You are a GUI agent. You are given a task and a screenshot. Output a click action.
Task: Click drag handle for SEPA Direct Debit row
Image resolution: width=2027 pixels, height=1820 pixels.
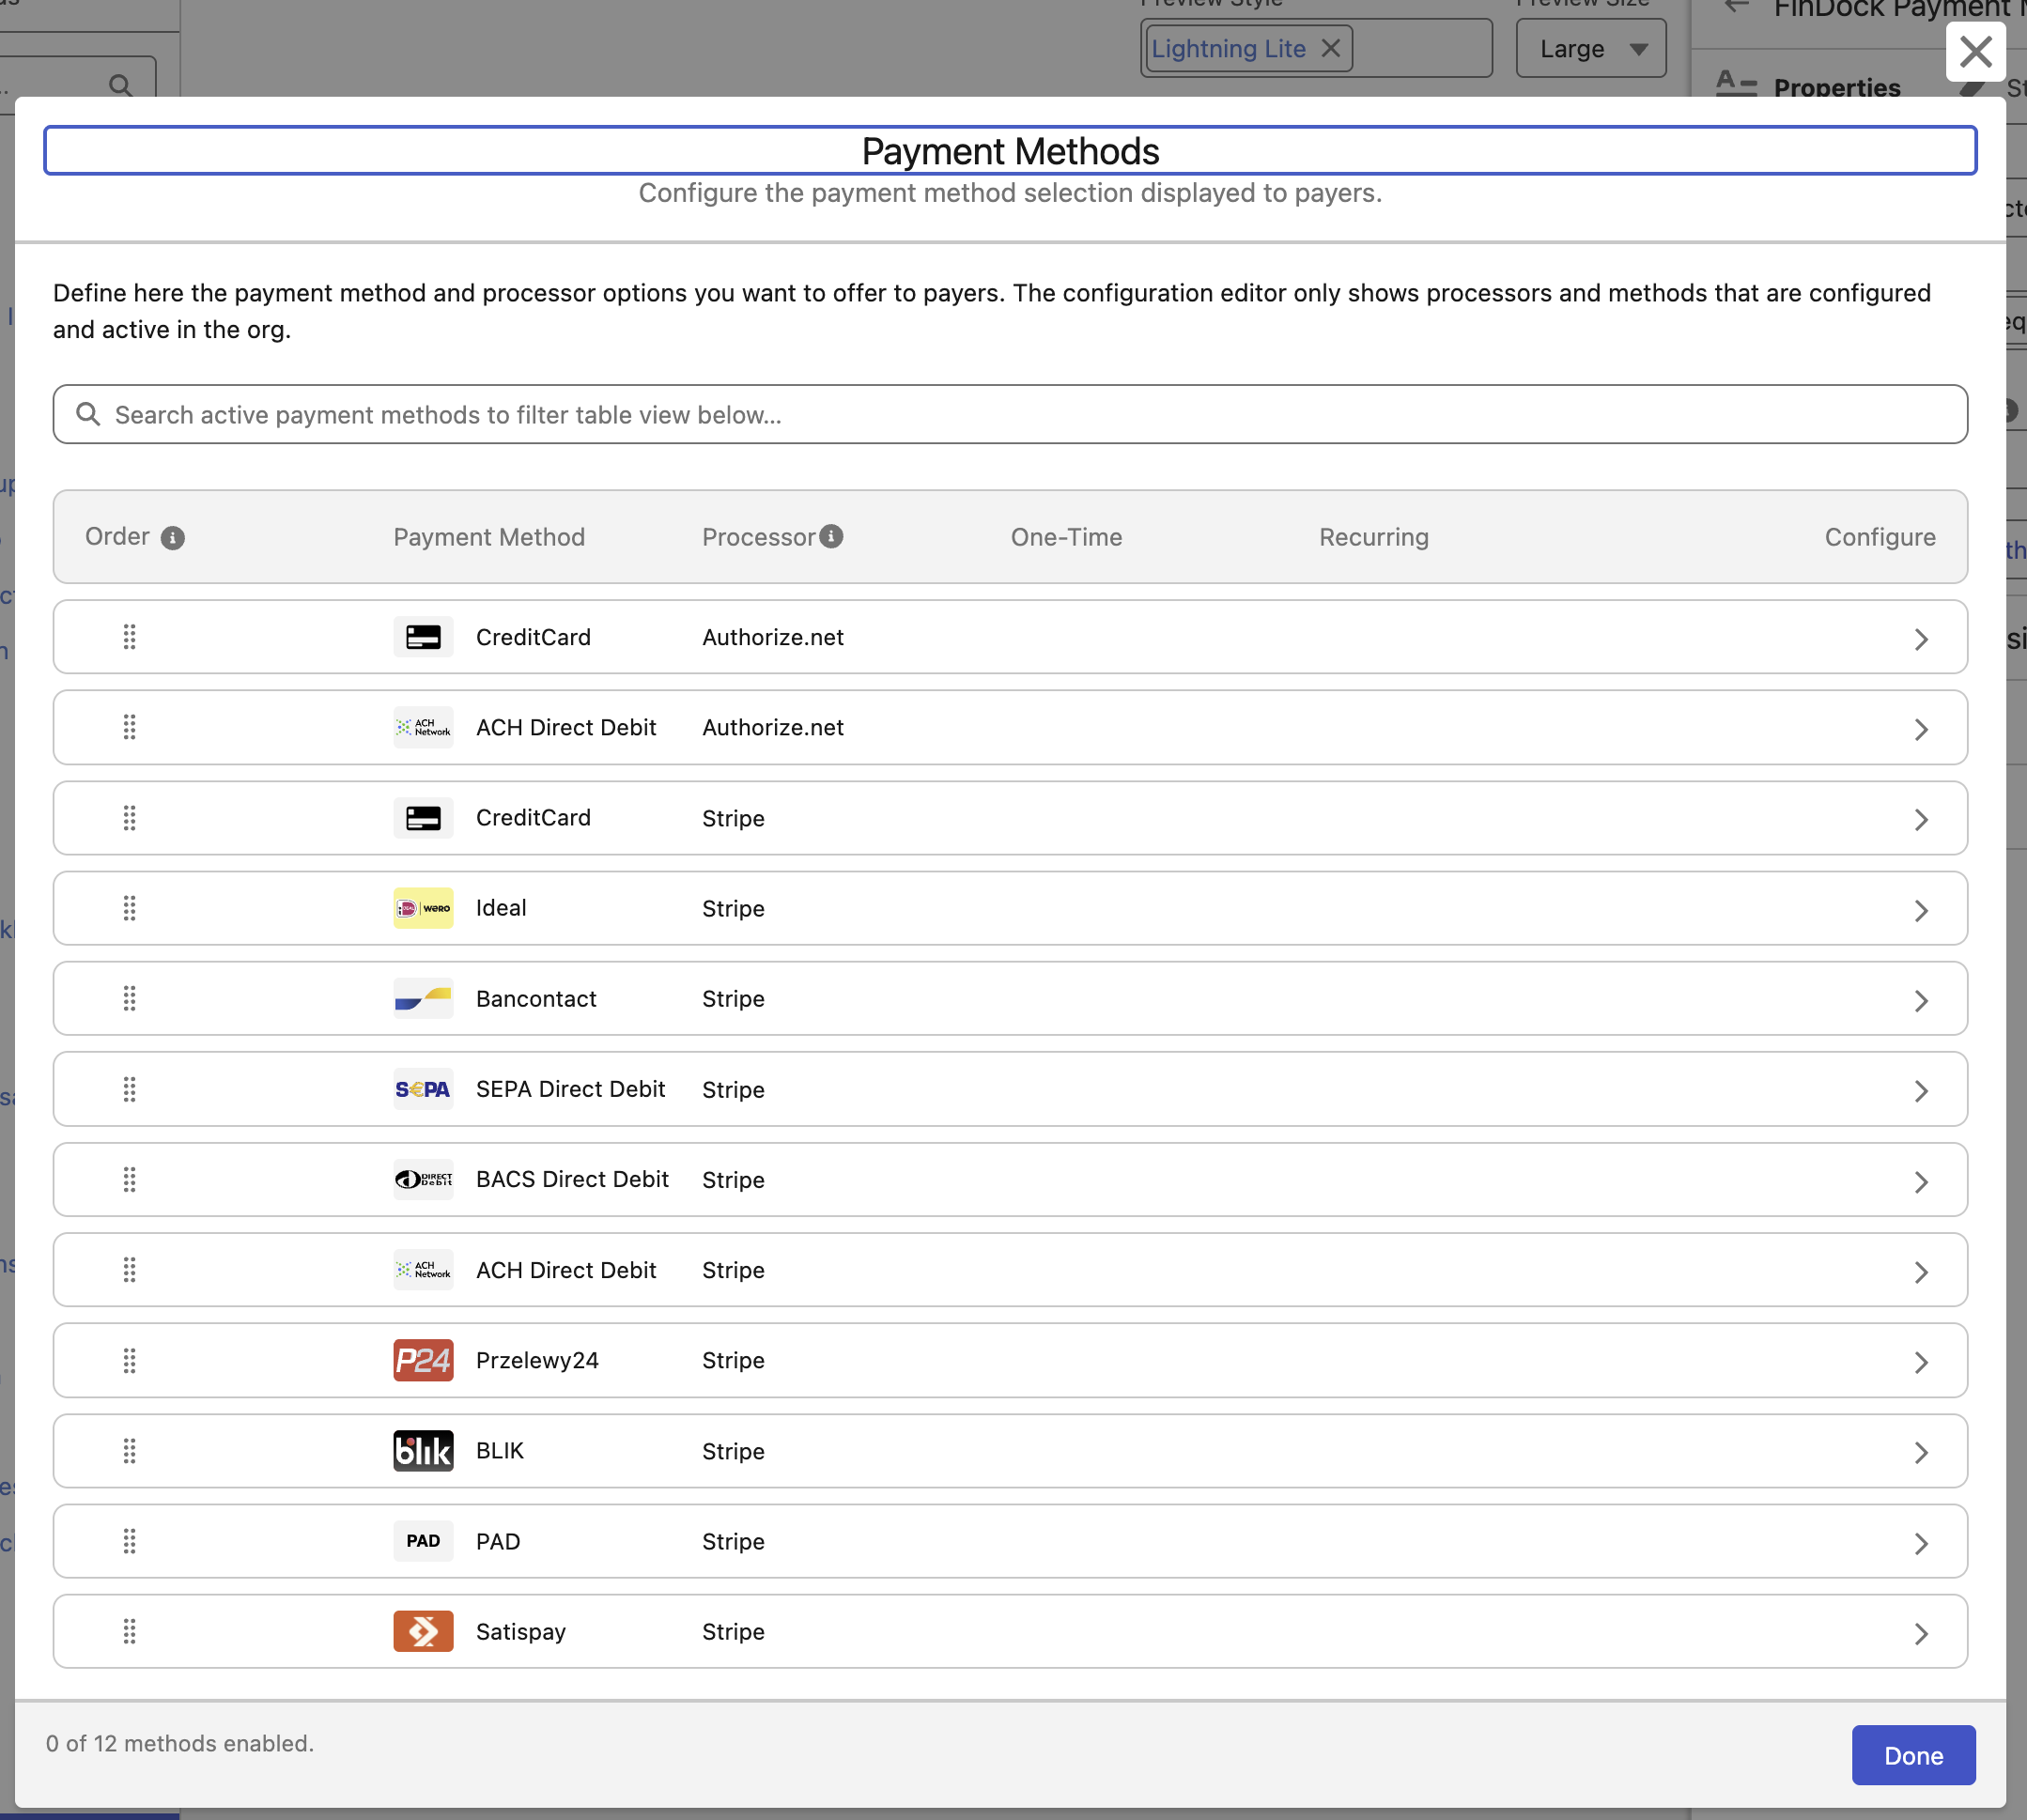(129, 1089)
